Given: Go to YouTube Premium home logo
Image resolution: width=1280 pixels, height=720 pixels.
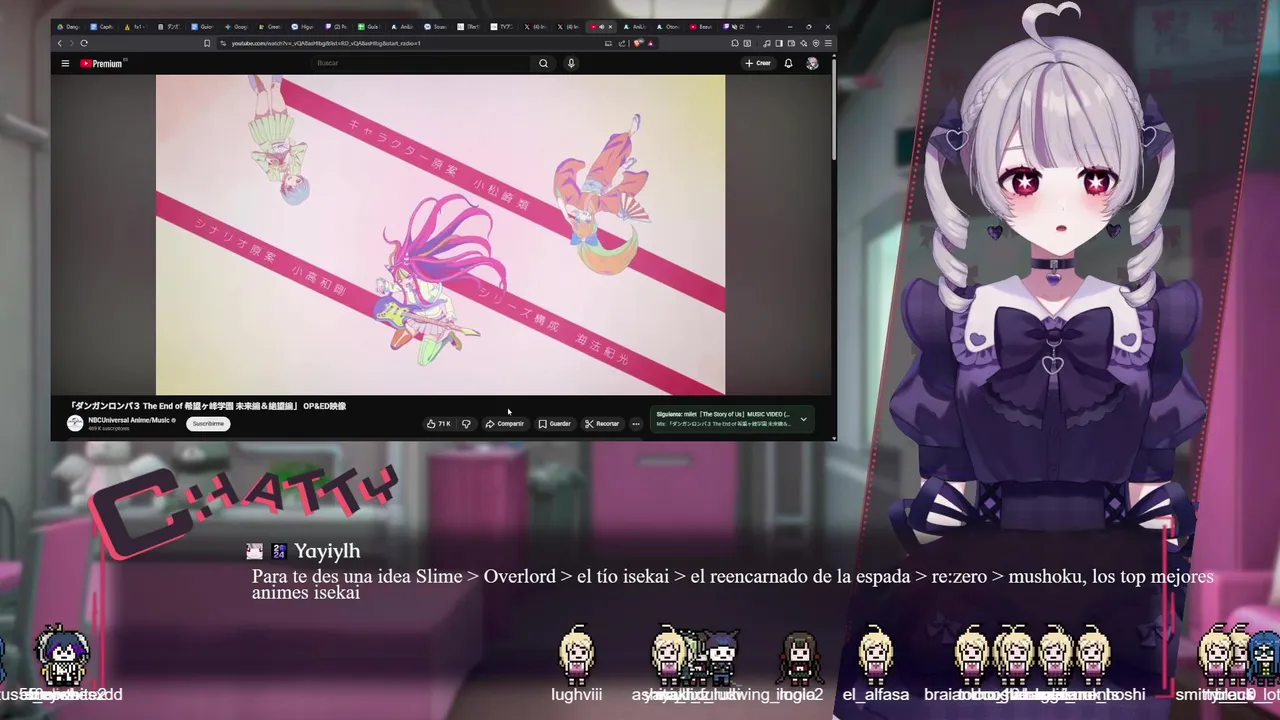Looking at the screenshot, I should (x=103, y=63).
